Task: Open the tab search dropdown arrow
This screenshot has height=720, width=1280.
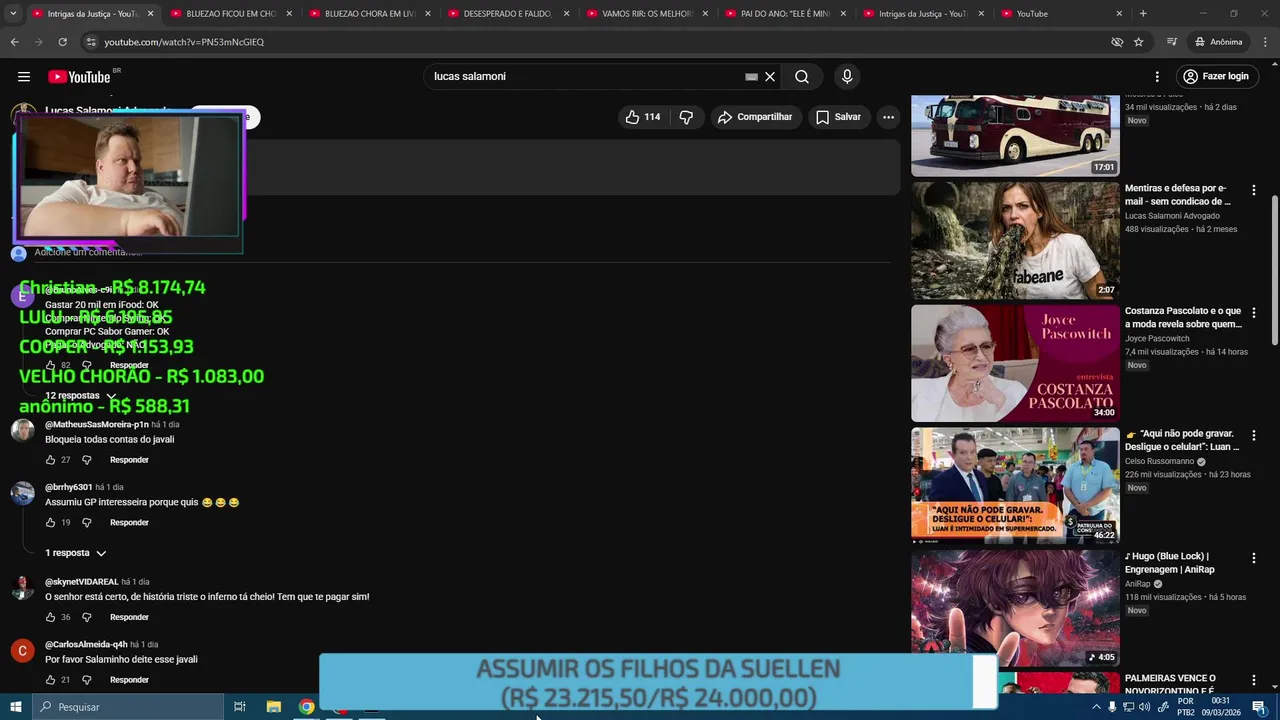Action: pyautogui.click(x=13, y=14)
